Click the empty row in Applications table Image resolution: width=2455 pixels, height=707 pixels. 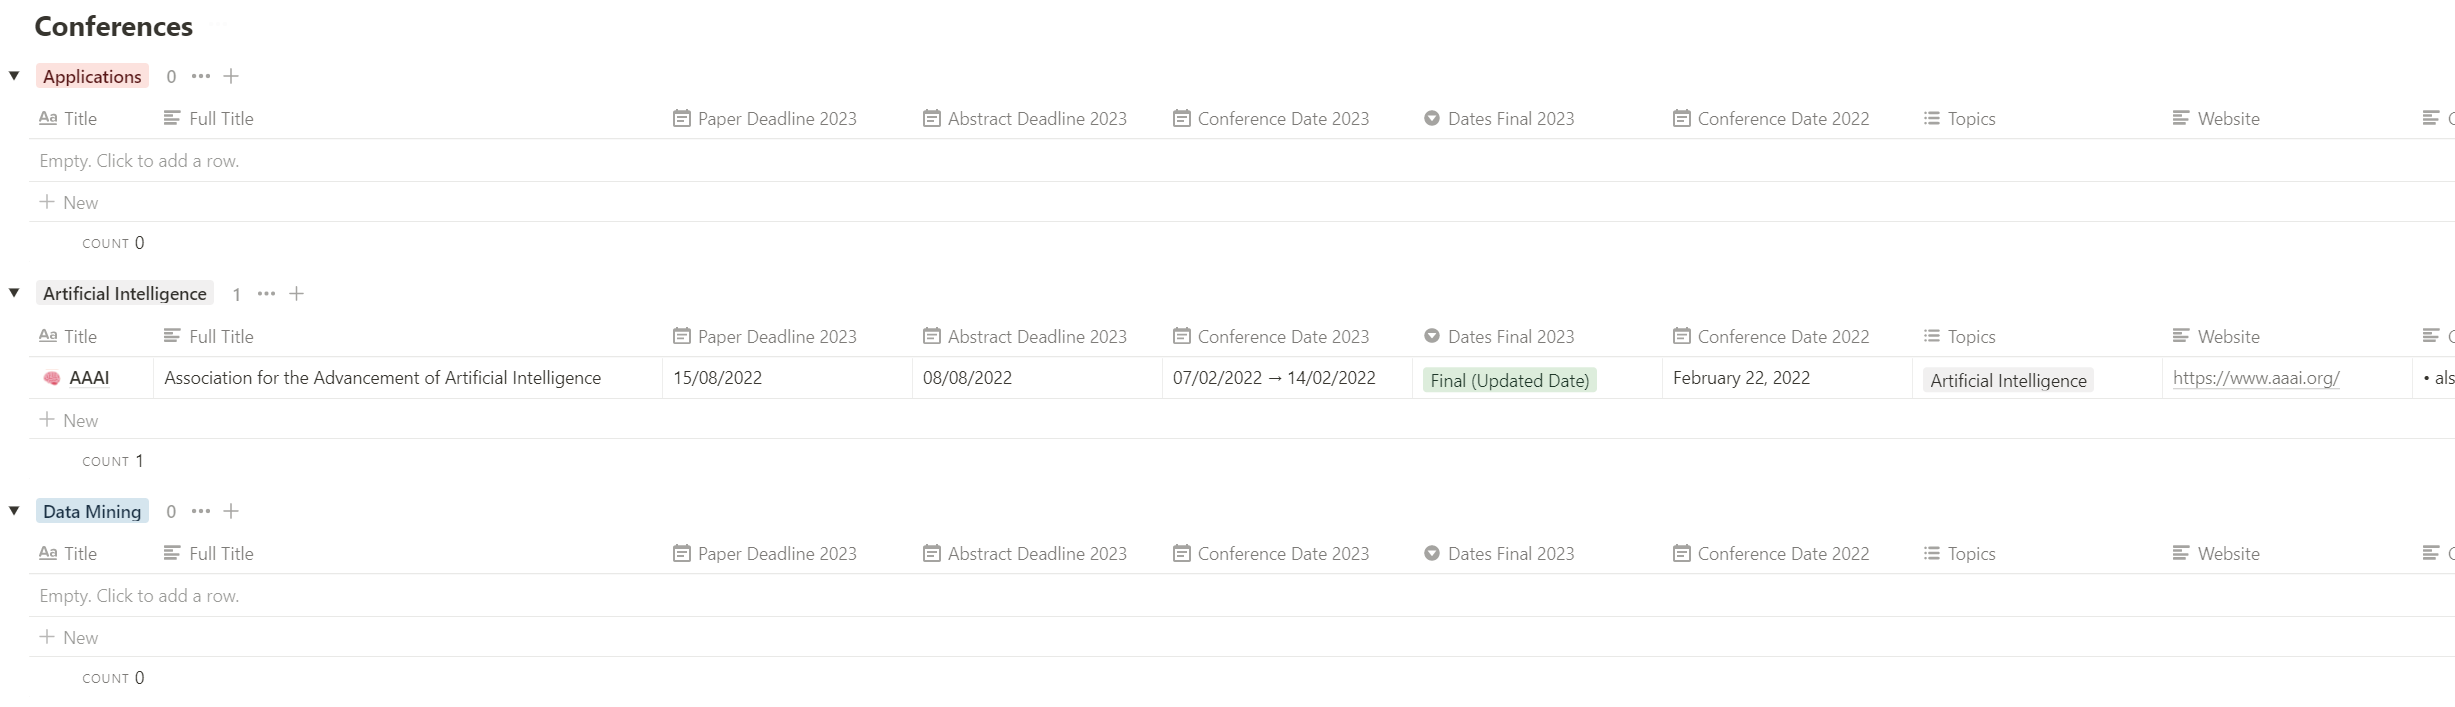coord(1242,161)
